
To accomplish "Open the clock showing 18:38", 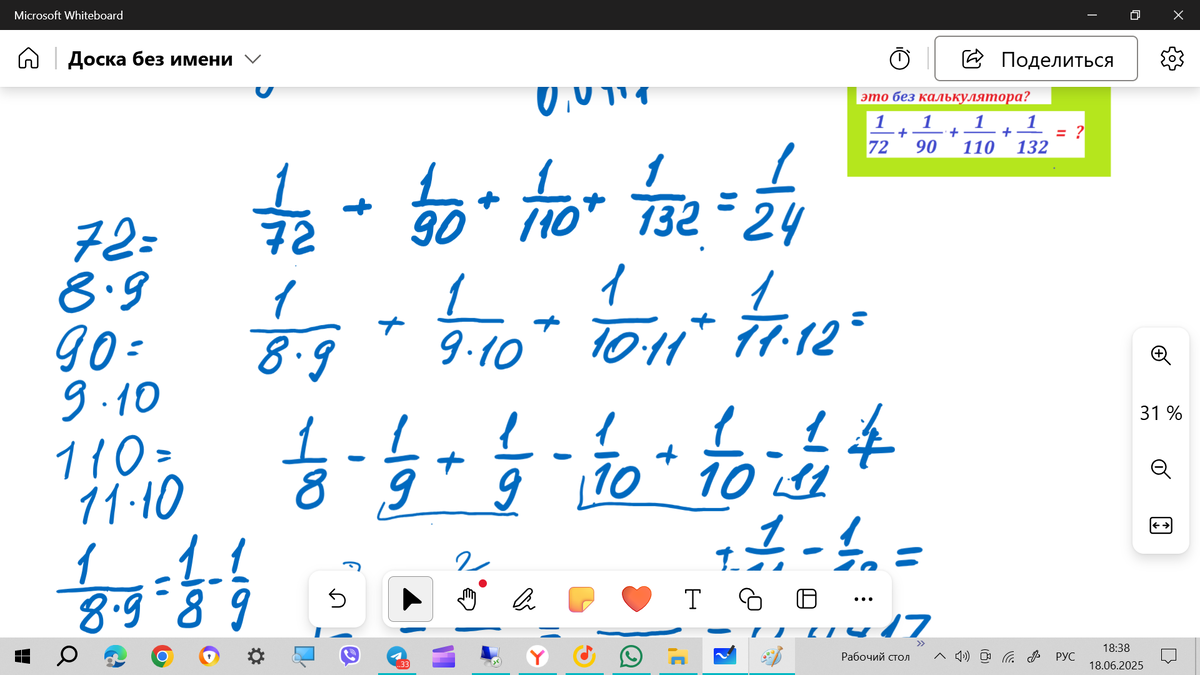I will coord(1115,656).
